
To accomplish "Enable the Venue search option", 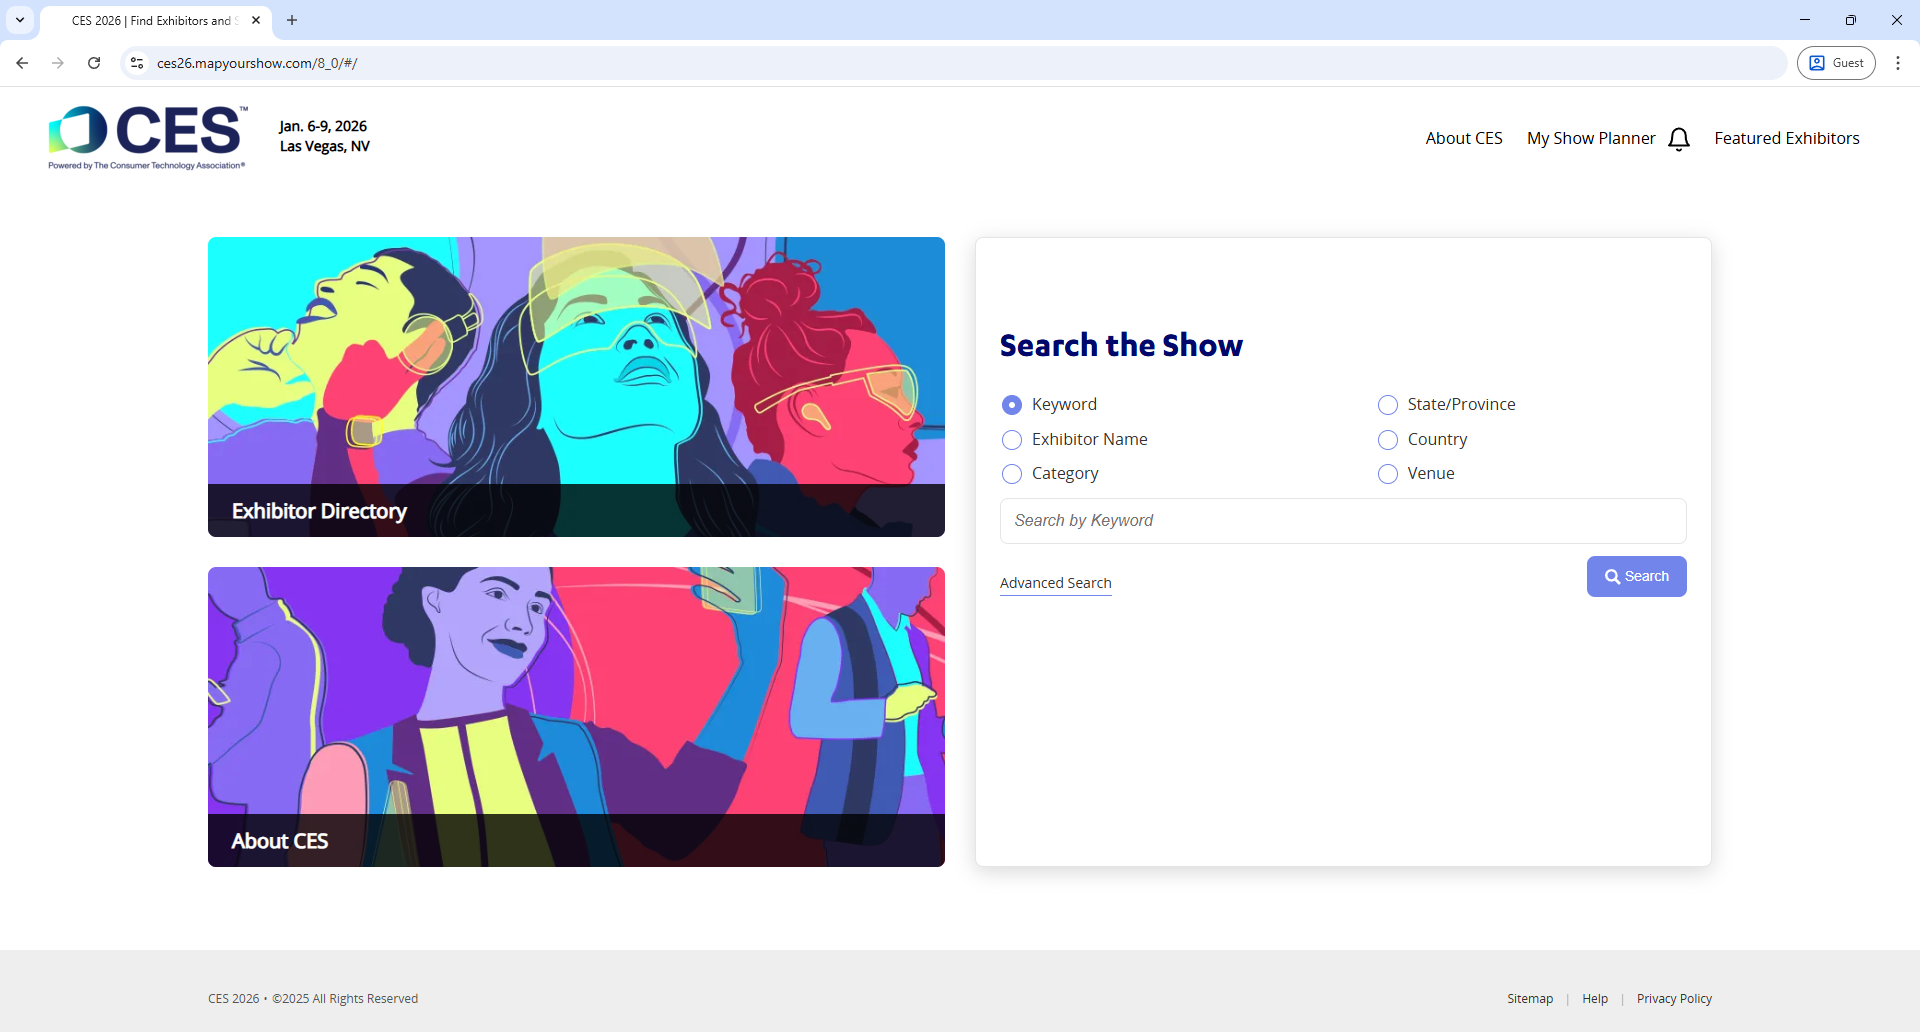I will (x=1388, y=474).
